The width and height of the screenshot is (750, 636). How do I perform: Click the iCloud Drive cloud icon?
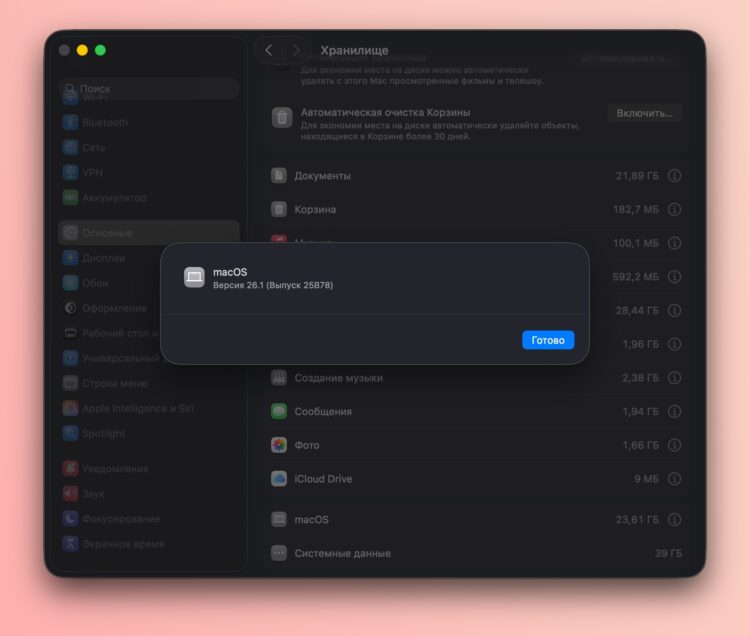[x=279, y=479]
